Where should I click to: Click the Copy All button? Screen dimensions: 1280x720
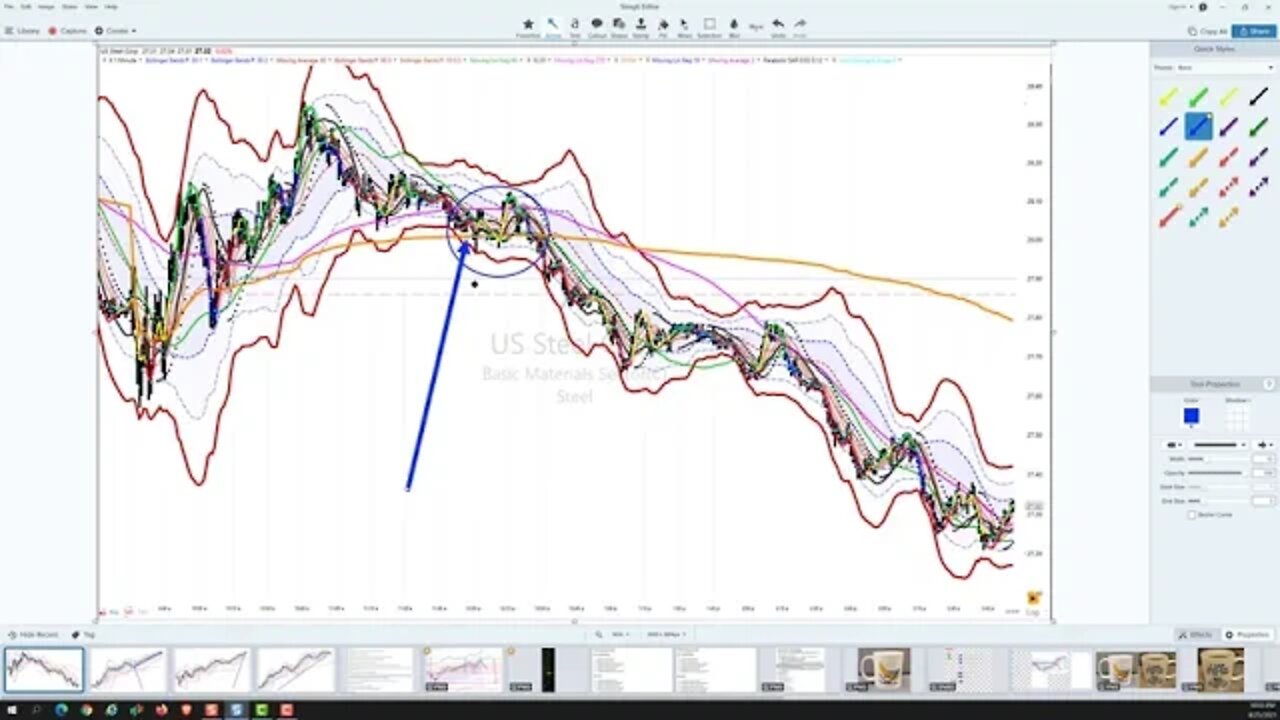(x=1207, y=32)
